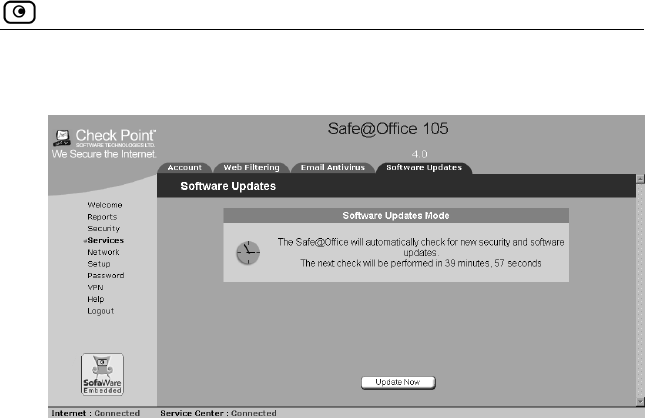The image size is (645, 418).
Task: Open the Reports page
Action: coord(102,217)
